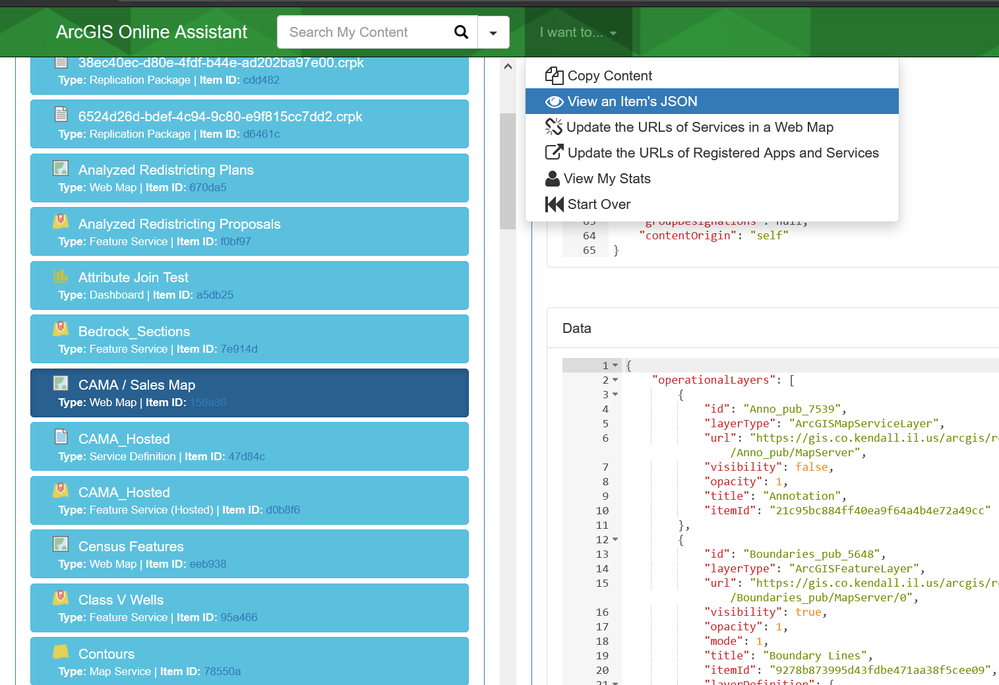
Task: Click the user icon beside View My Stats
Action: tap(552, 178)
